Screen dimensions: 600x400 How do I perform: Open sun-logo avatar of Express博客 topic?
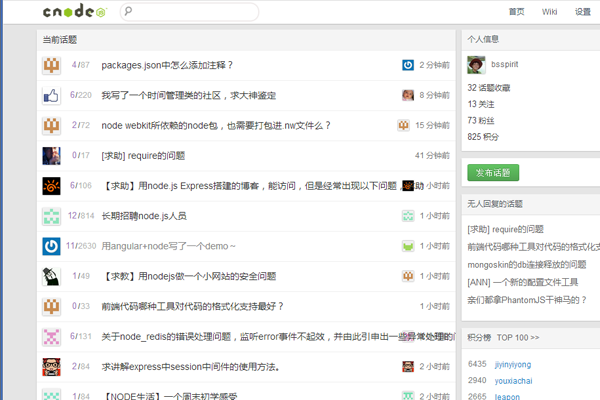(51, 186)
